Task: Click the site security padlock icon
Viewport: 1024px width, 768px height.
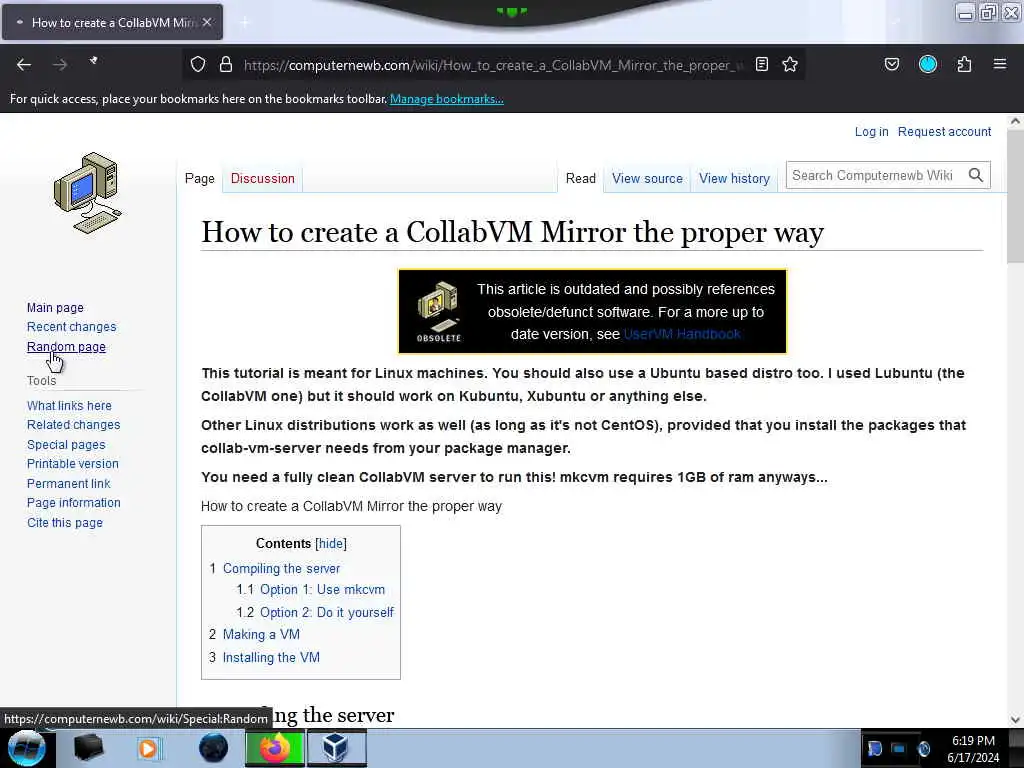Action: click(226, 64)
